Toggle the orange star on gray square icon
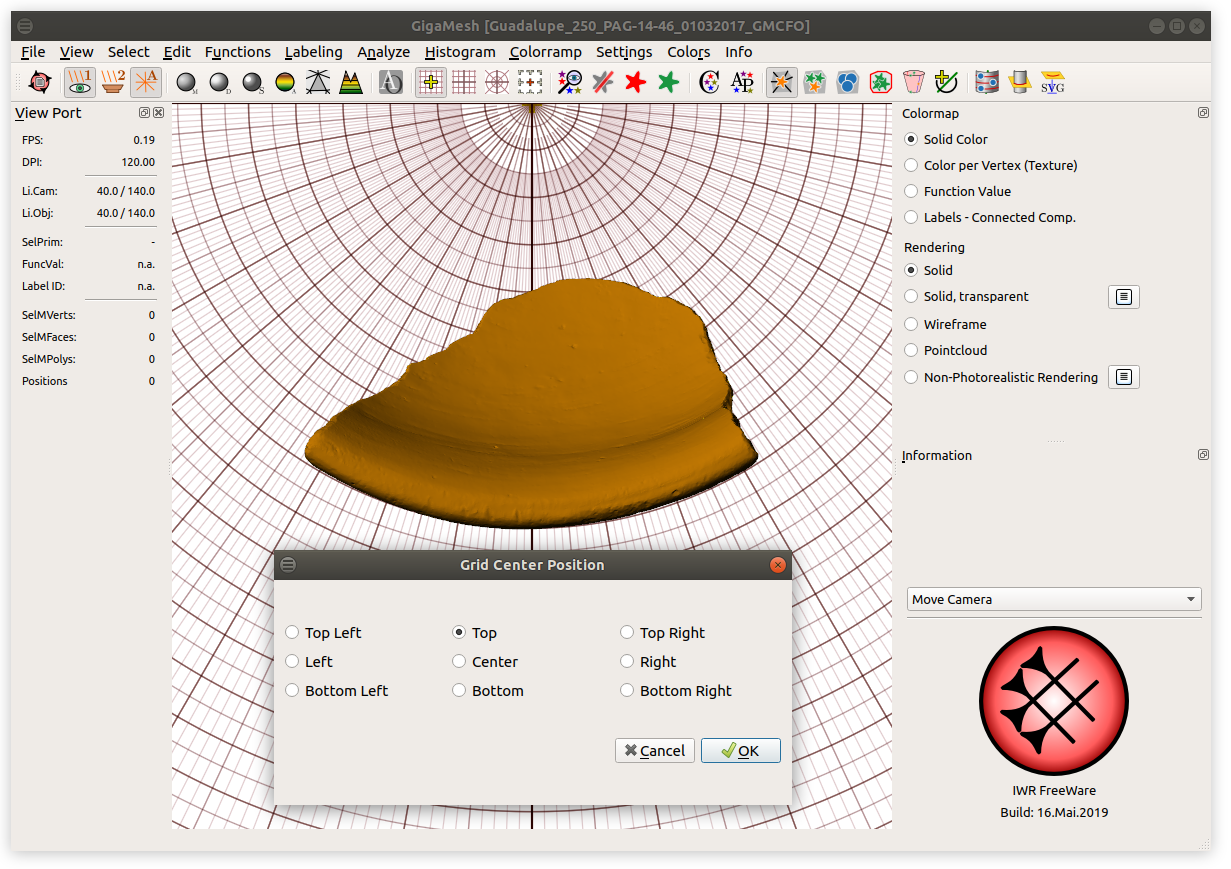The width and height of the screenshot is (1231, 869). (782, 82)
